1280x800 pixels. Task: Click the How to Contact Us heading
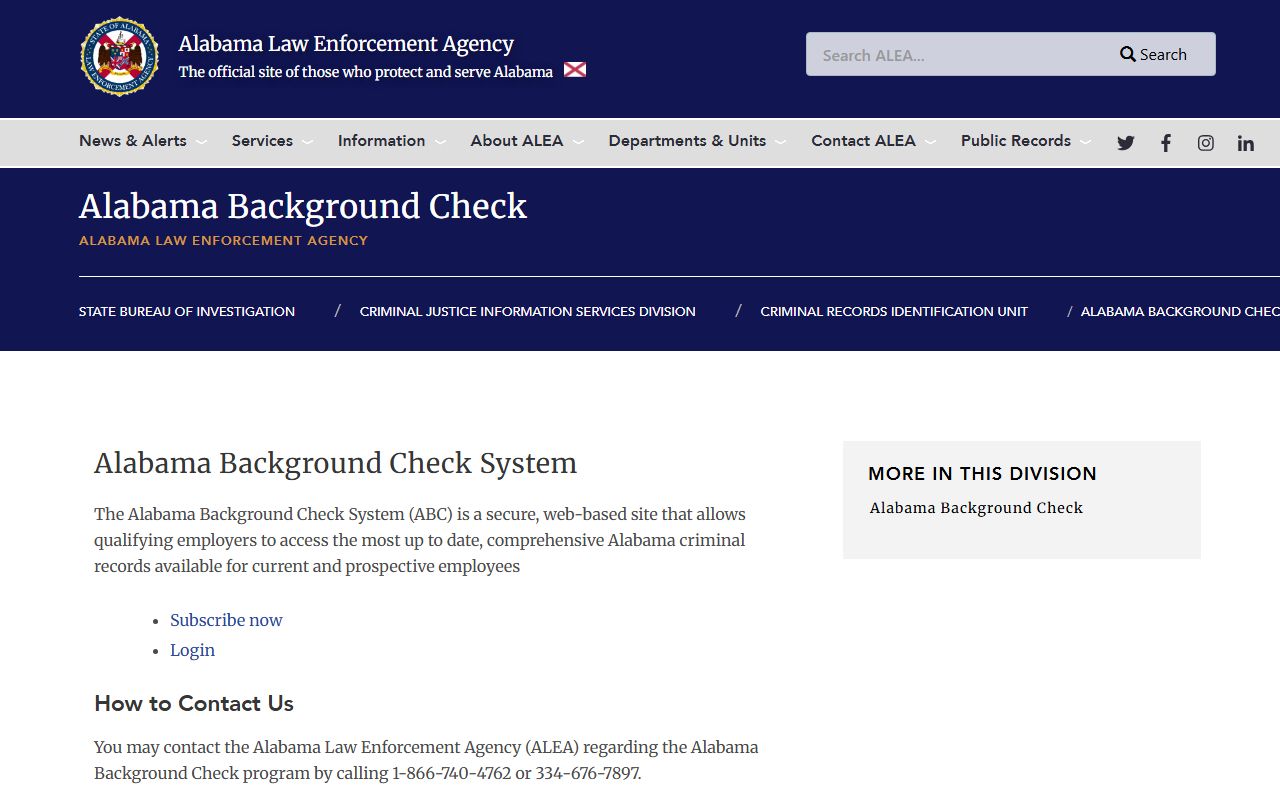[194, 704]
